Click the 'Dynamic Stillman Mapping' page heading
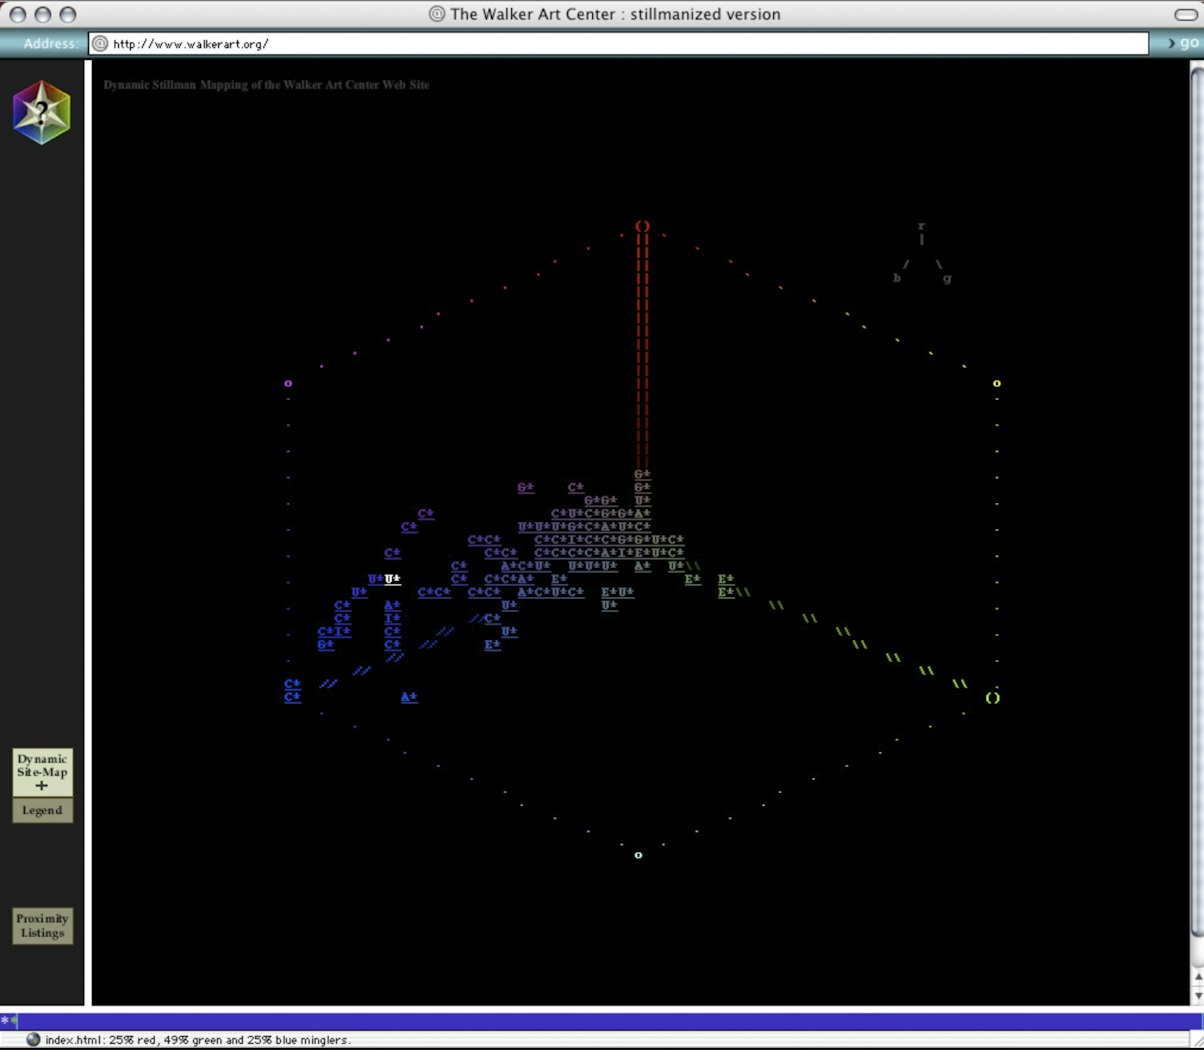The width and height of the screenshot is (1204, 1050). point(266,85)
